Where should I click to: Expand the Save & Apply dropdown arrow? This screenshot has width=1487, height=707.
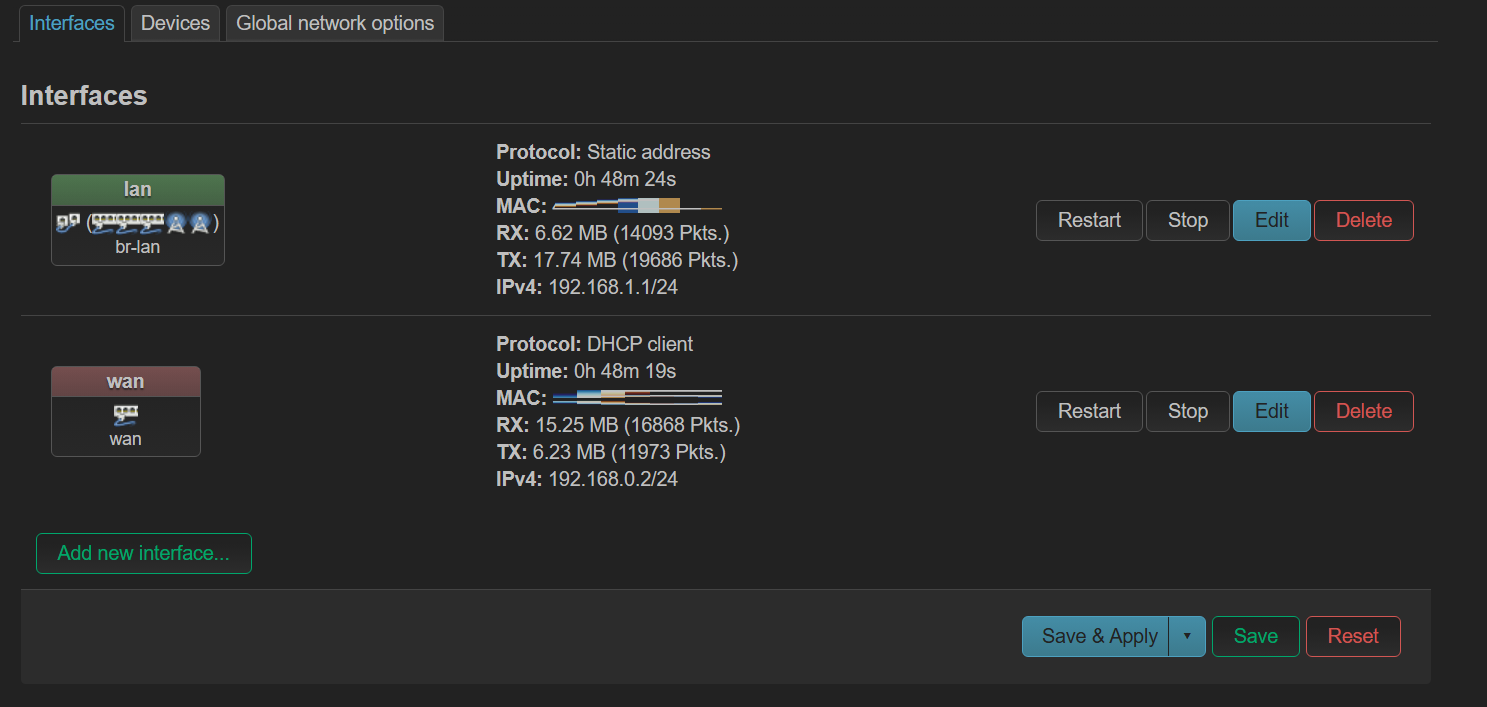click(x=1187, y=636)
